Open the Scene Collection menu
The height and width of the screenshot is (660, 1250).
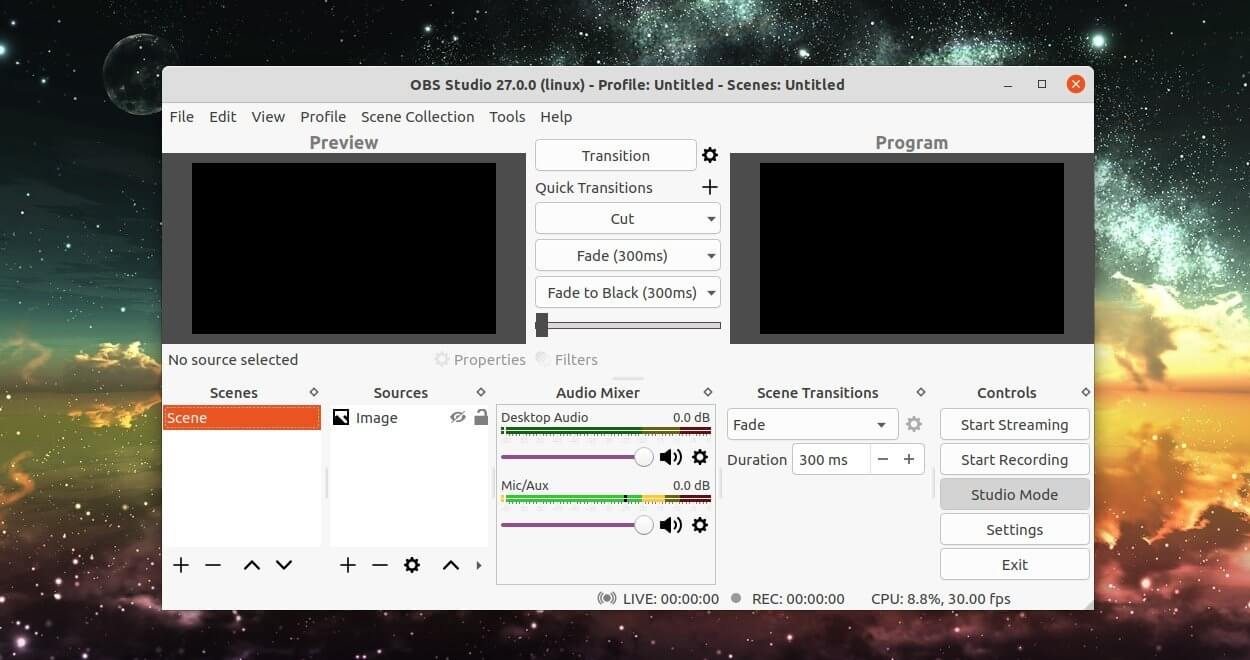pos(417,117)
